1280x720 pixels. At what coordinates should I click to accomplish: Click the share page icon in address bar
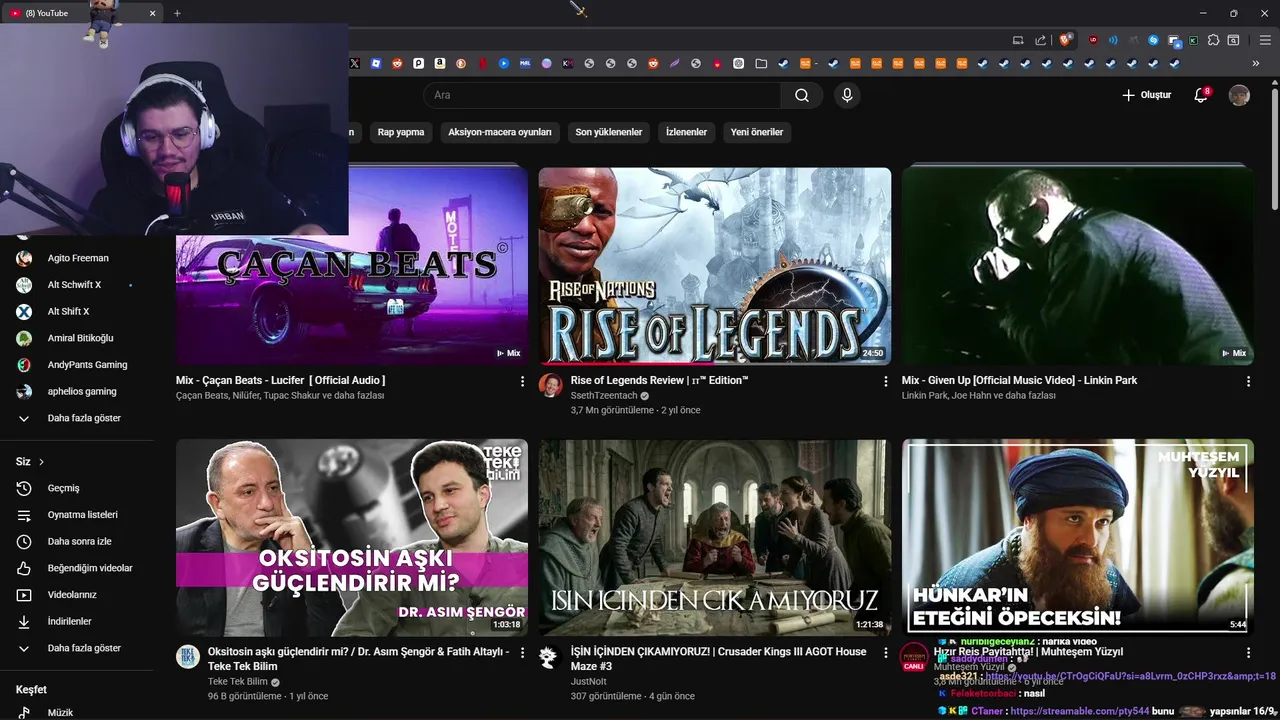coord(1040,40)
